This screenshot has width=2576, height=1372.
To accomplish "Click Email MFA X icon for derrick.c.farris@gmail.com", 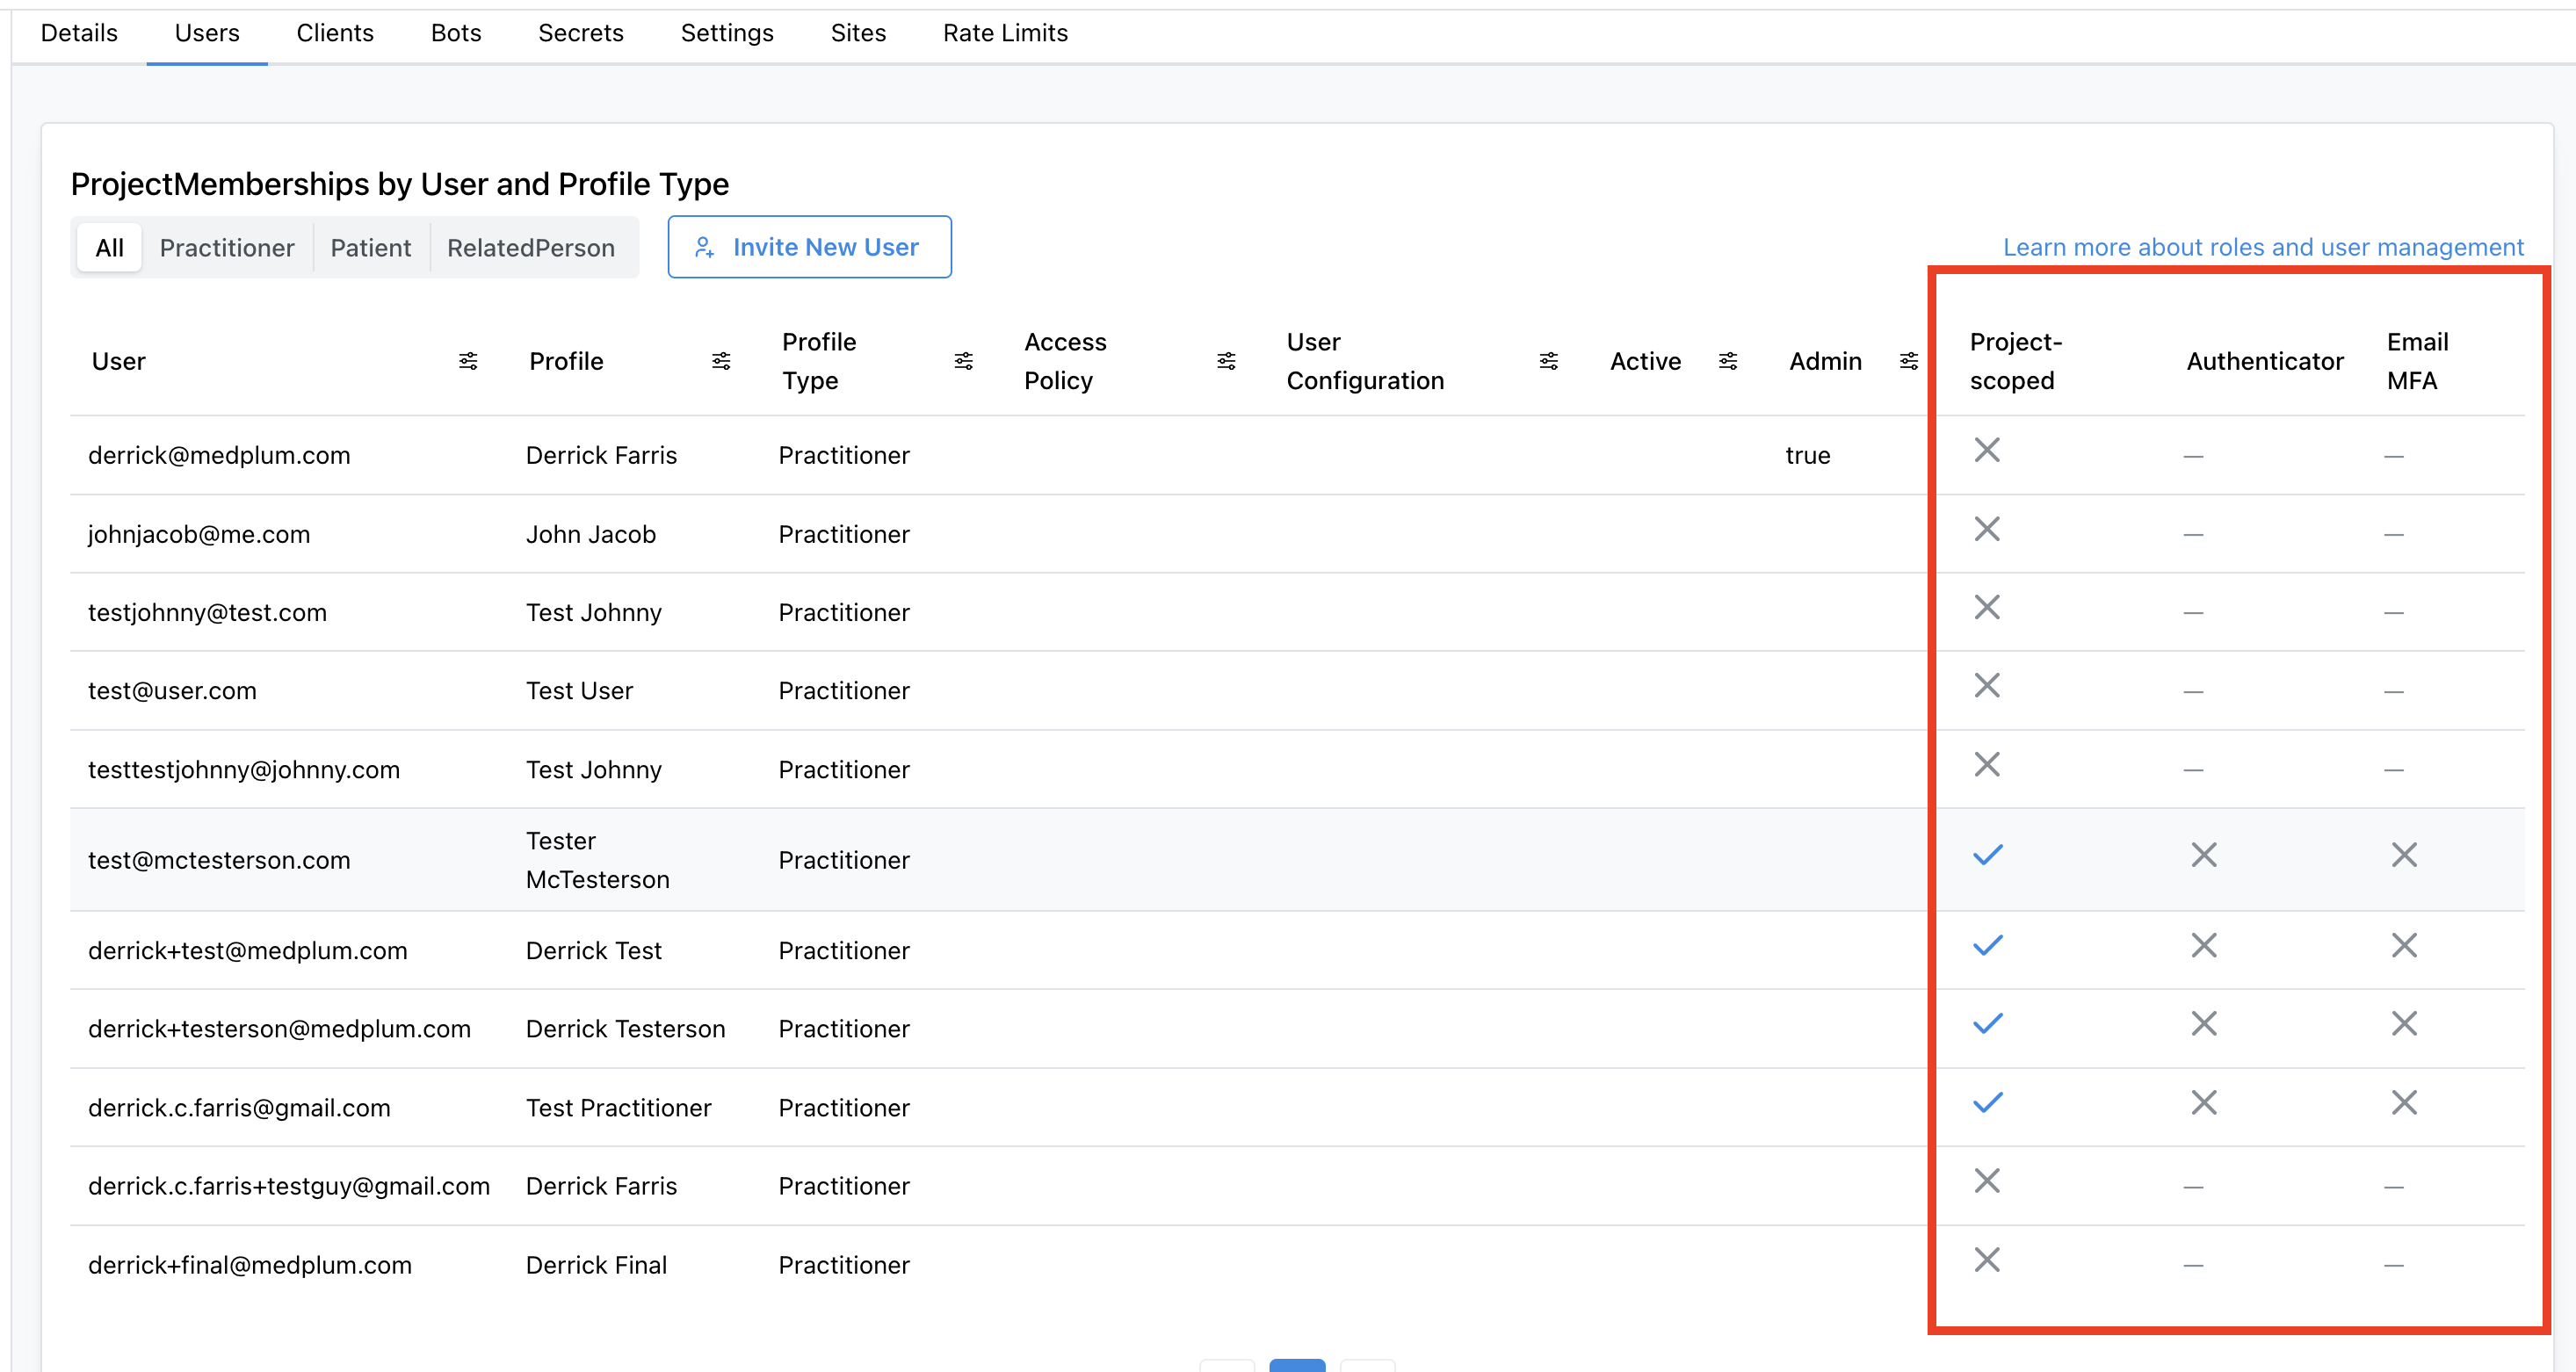I will coord(2404,1102).
